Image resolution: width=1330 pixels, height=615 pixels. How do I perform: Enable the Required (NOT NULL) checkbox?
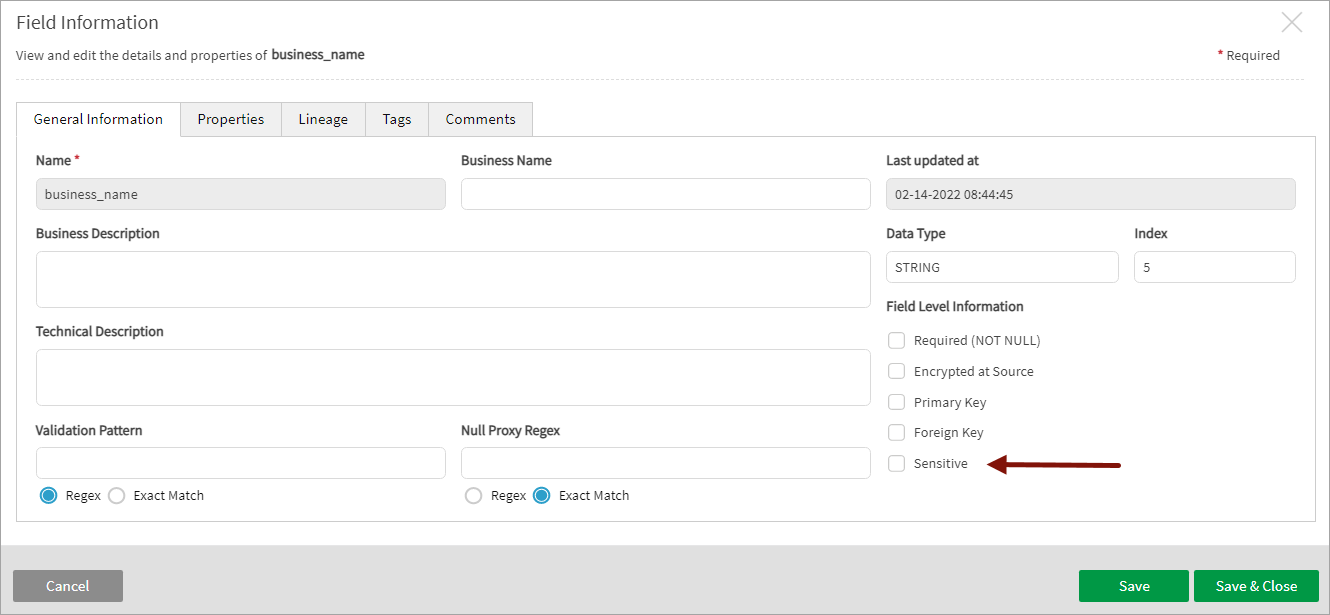[x=897, y=341]
